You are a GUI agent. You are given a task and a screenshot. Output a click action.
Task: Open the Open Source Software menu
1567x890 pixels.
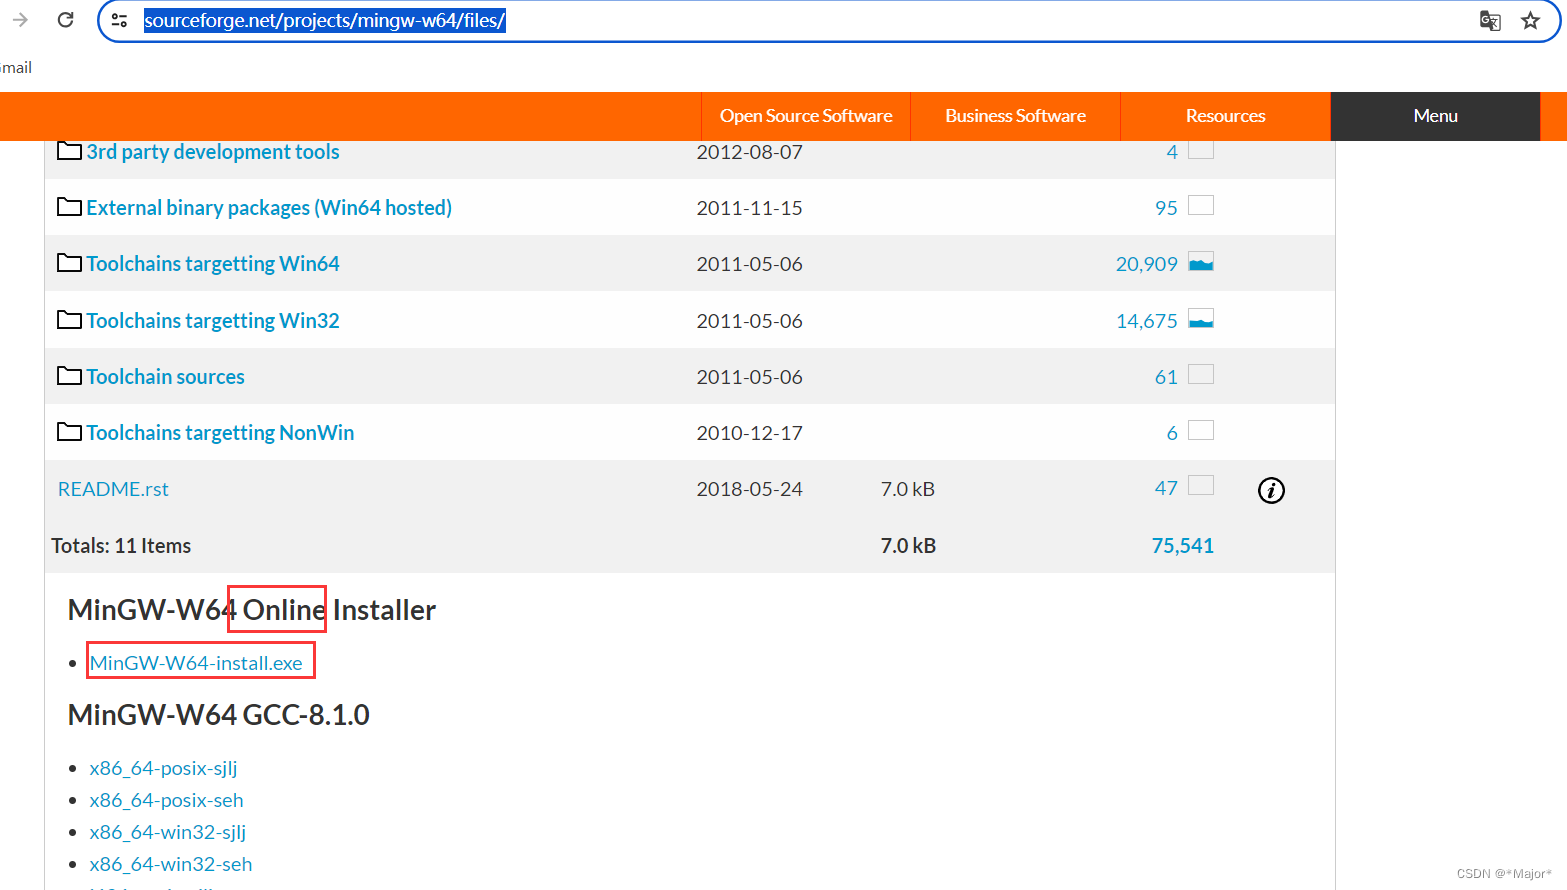(x=805, y=116)
